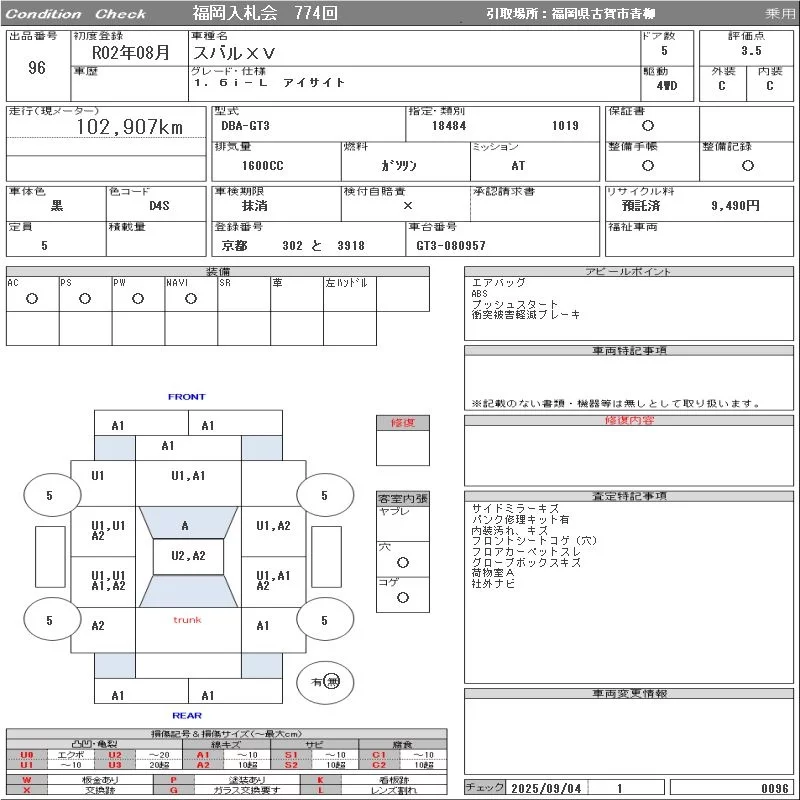Click the red S1 legend code
Image resolution: width=800 pixels, height=800 pixels.
pyautogui.click(x=291, y=755)
